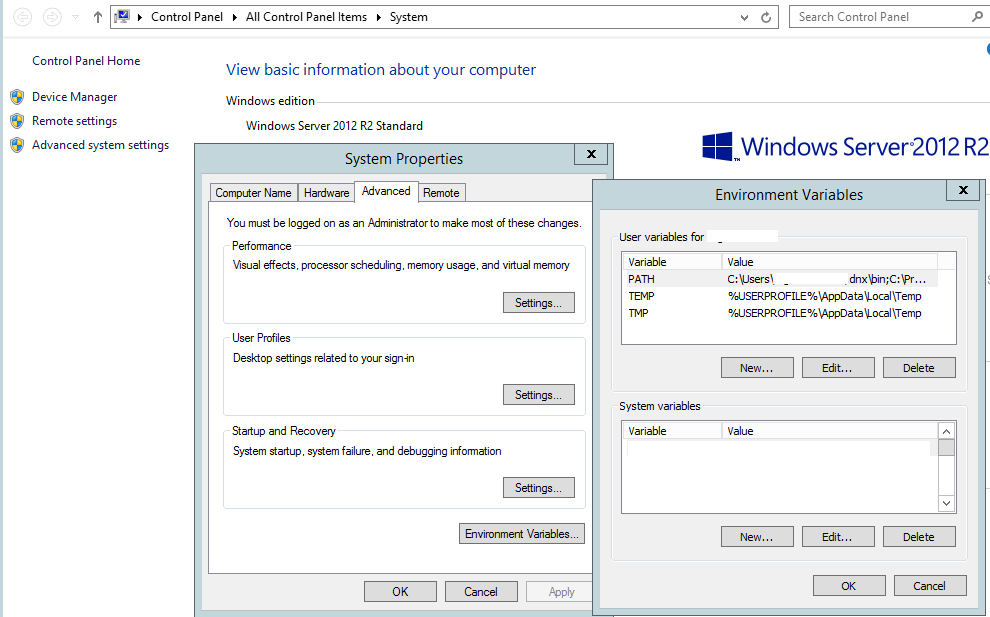Close the System Properties dialog

pos(591,154)
